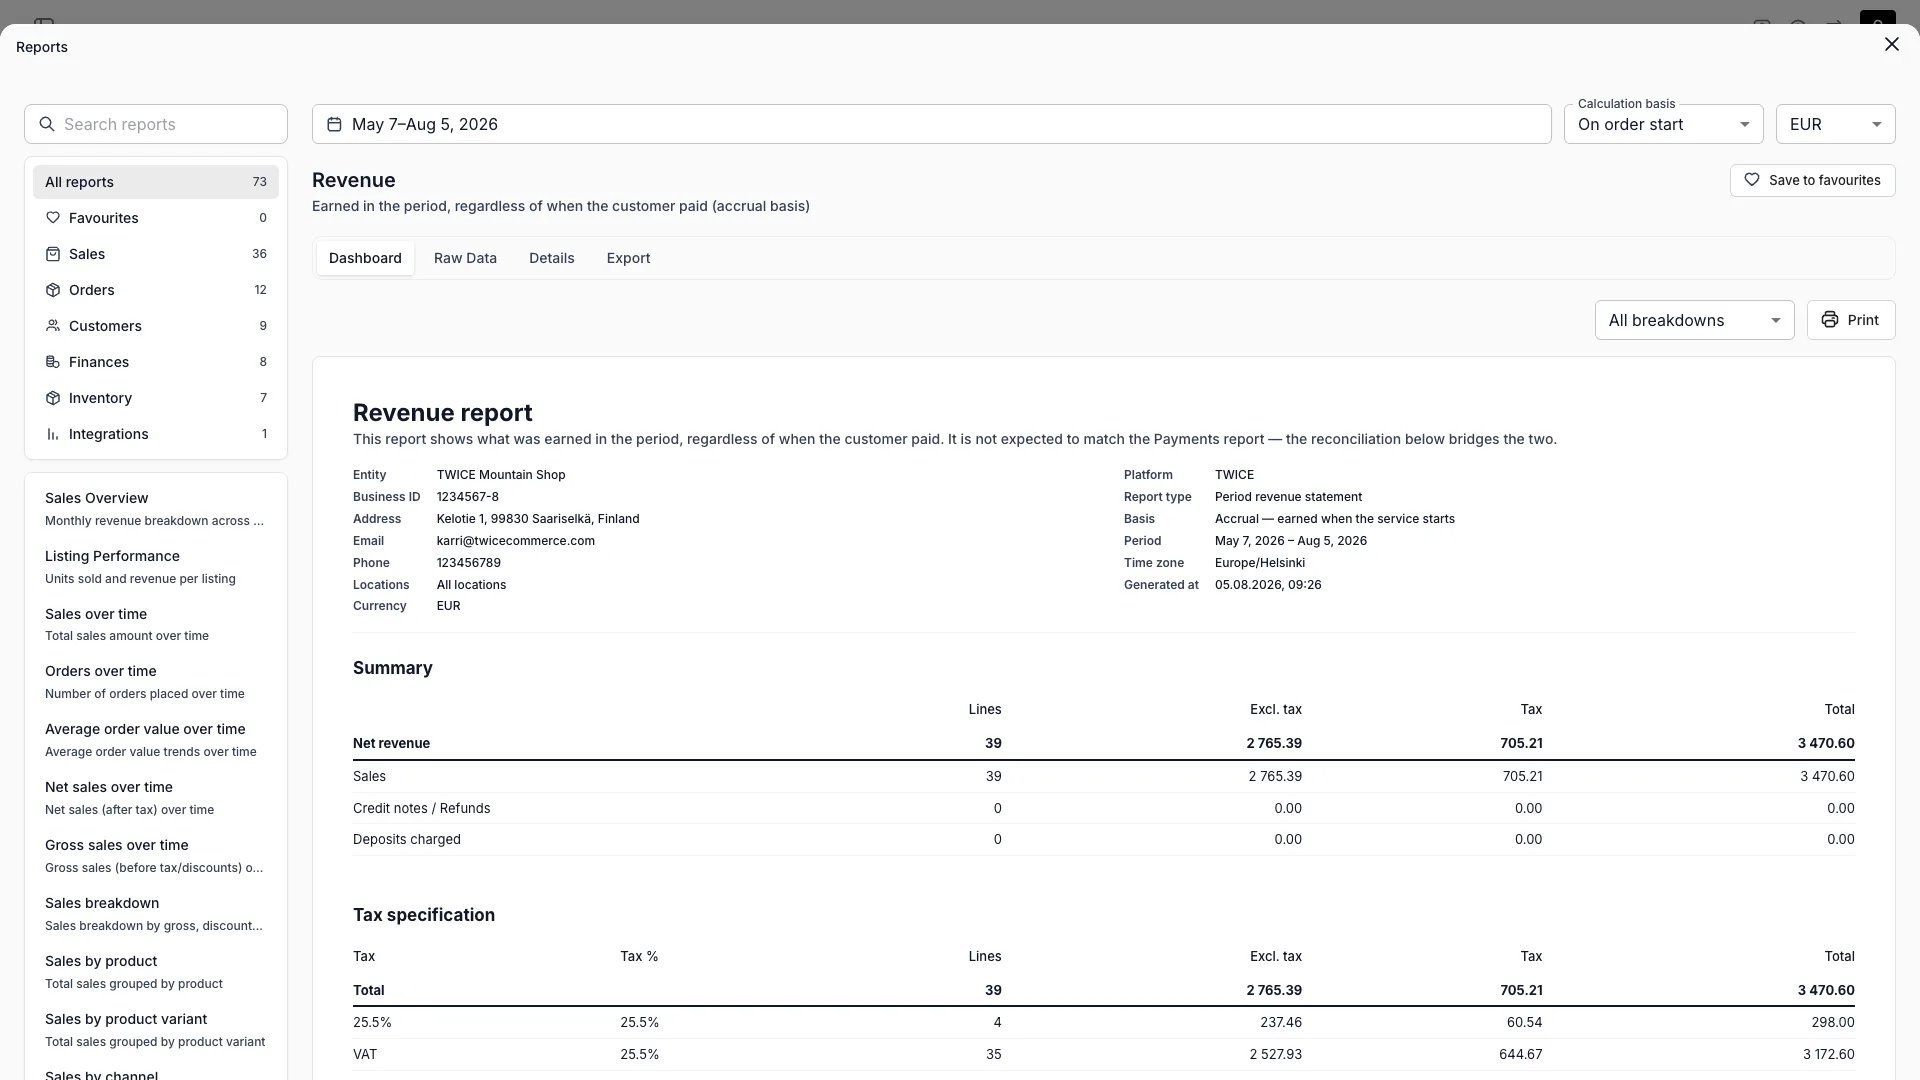
Task: Open the May 7–Aug 5, 2026 date picker
Action: pos(931,124)
